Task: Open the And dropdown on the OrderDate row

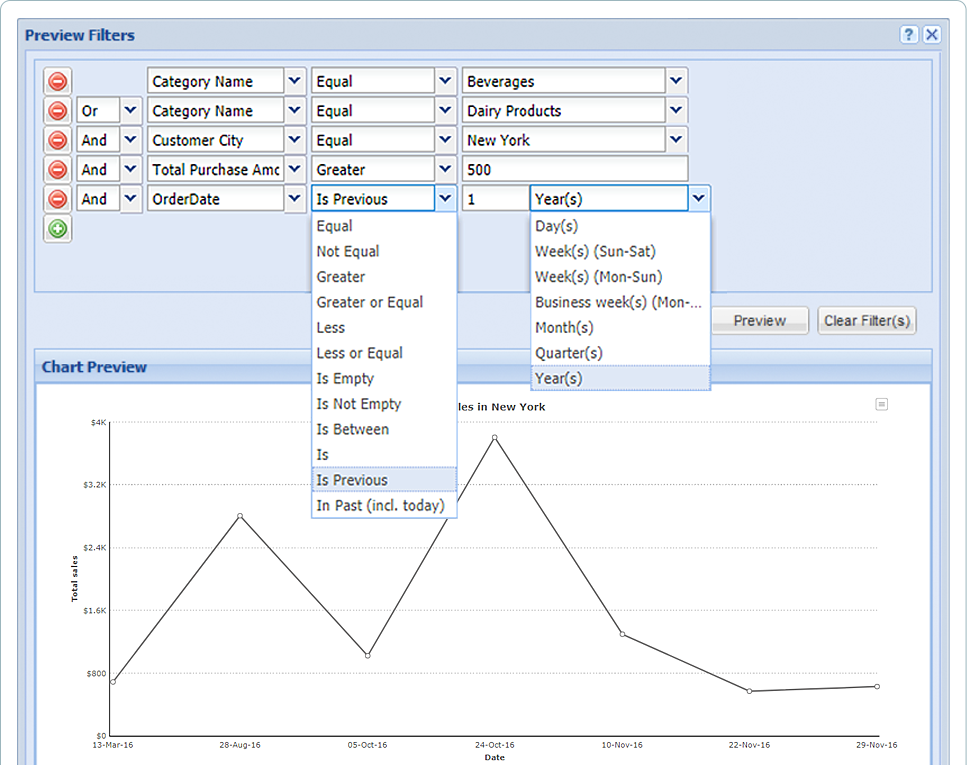Action: tap(130, 199)
